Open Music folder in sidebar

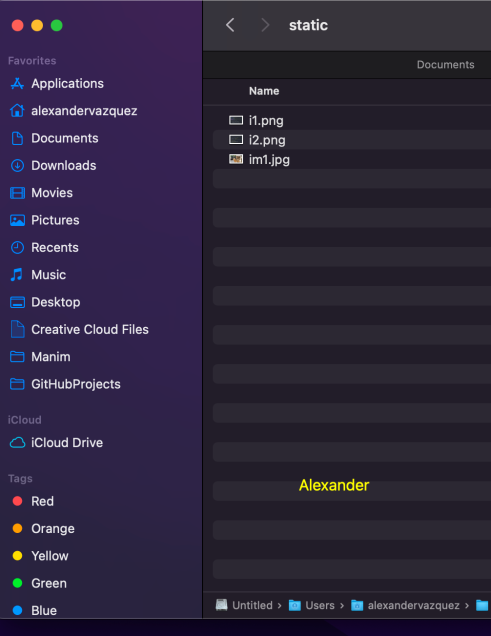(x=38, y=275)
